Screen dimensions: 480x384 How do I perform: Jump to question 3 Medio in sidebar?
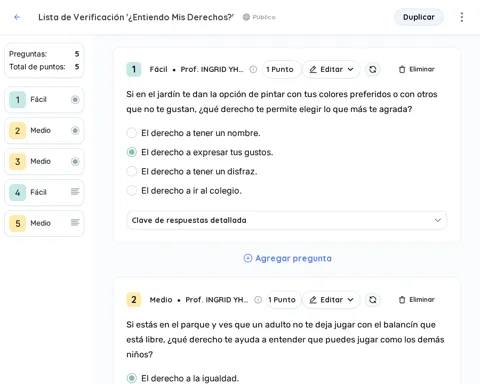(x=44, y=161)
